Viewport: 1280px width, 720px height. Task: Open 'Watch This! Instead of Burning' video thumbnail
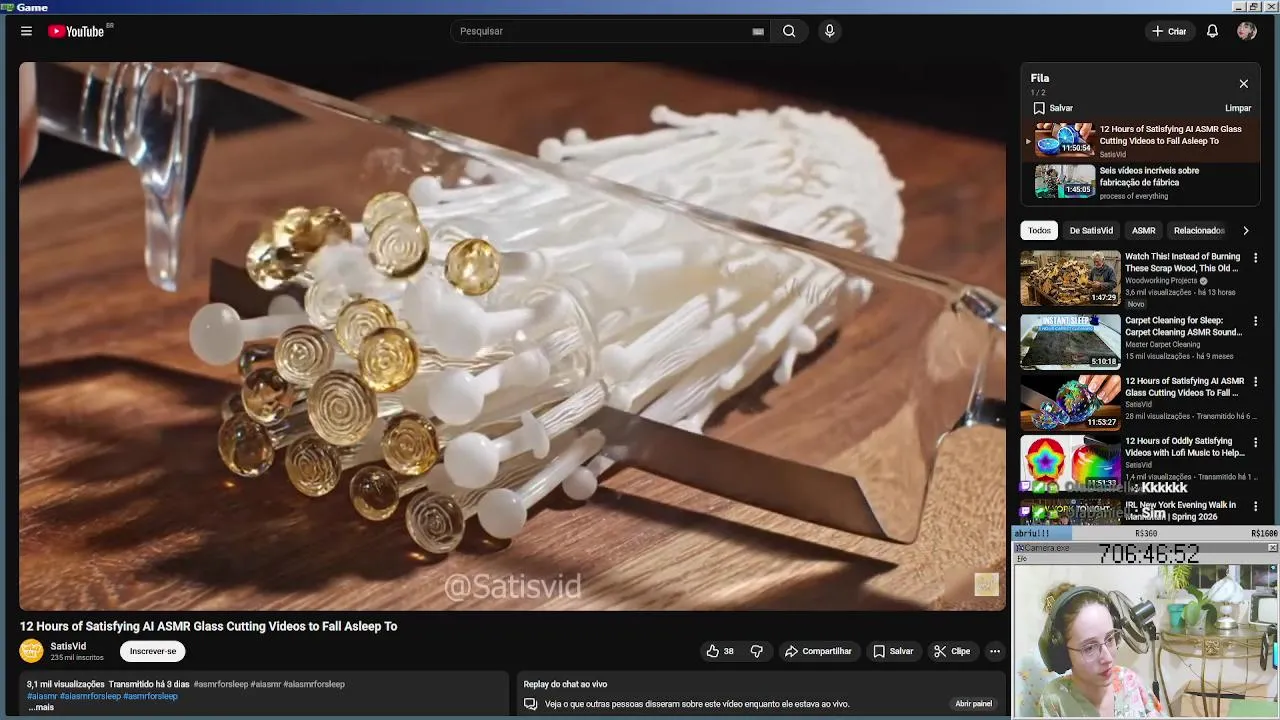(x=1070, y=278)
